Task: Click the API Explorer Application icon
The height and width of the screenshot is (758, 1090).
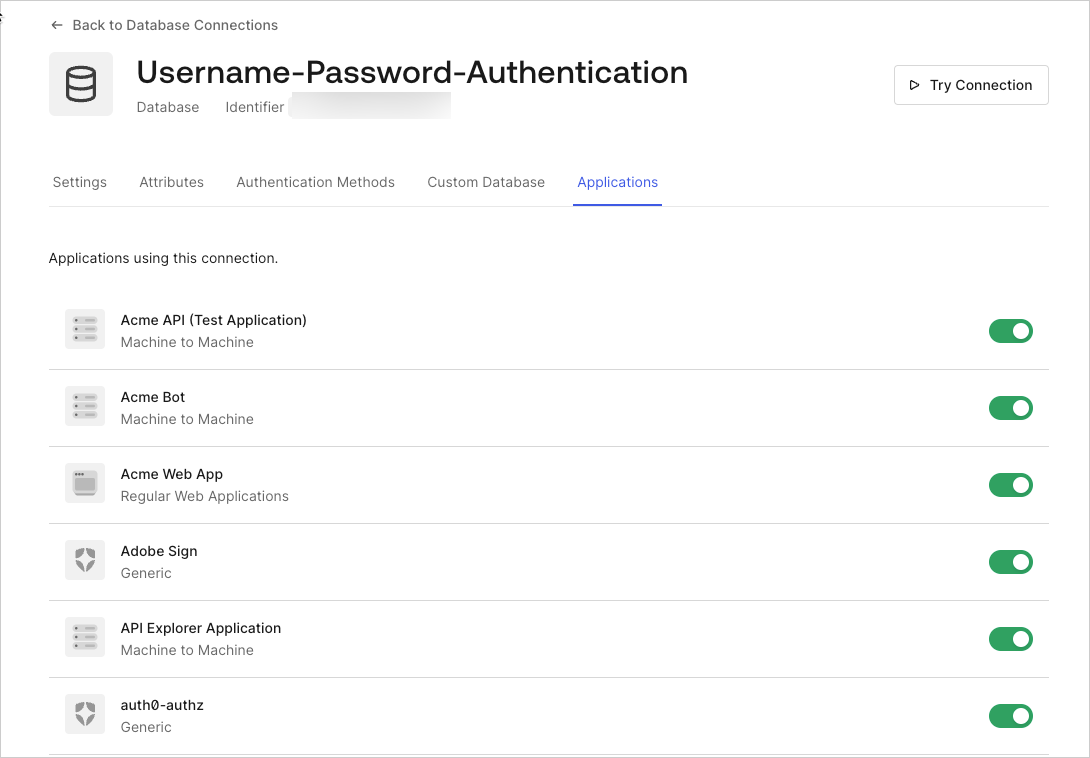Action: [x=85, y=636]
